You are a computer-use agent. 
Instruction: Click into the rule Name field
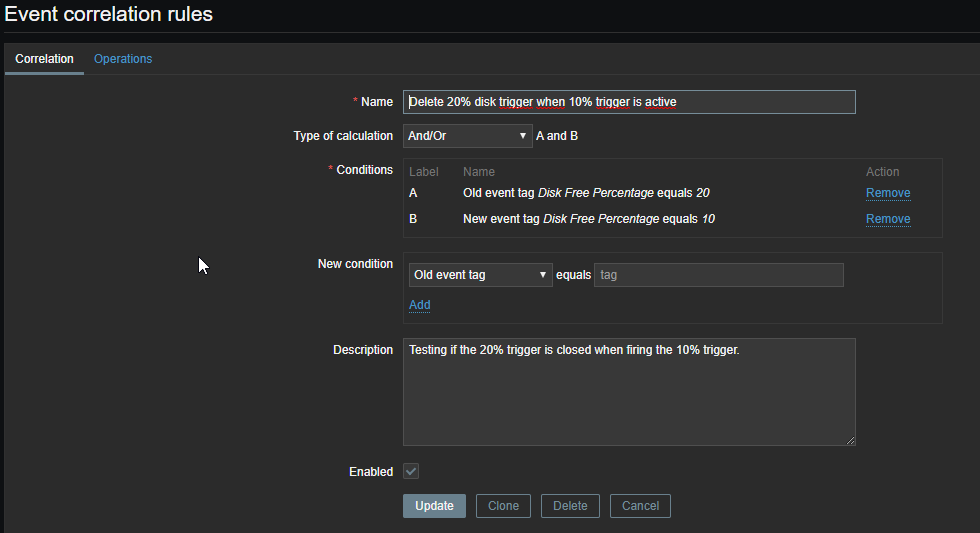point(629,102)
